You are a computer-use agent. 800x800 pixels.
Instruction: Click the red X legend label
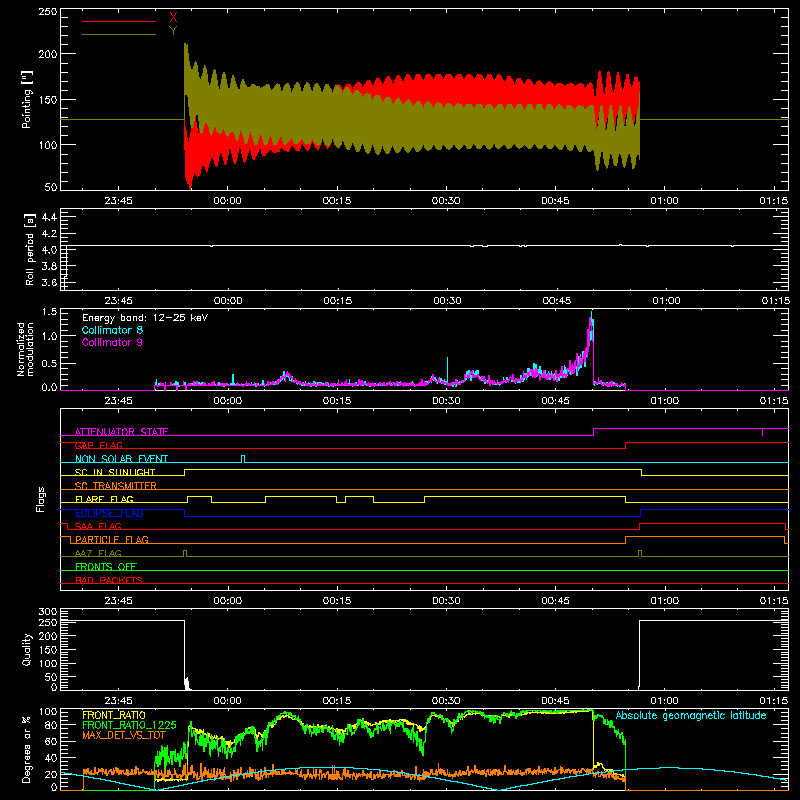coord(173,18)
